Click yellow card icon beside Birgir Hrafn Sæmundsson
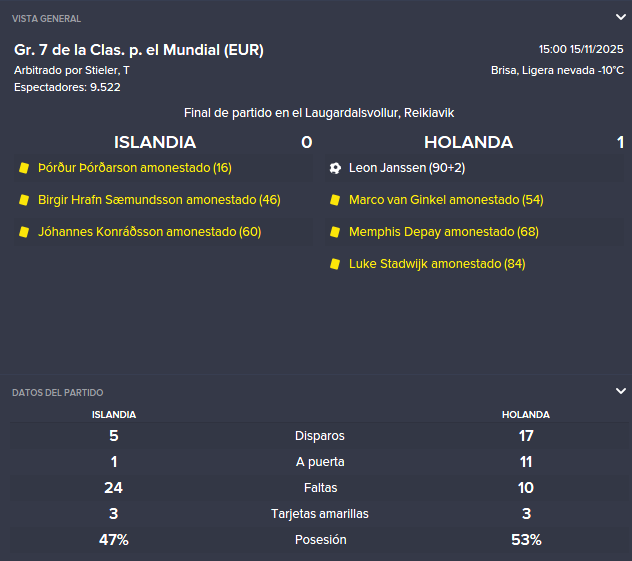This screenshot has width=632, height=561. [24, 200]
